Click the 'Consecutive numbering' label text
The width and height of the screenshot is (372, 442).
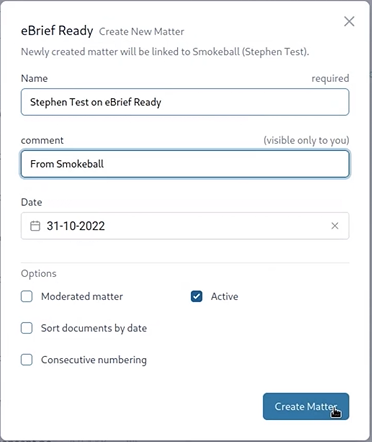pyautogui.click(x=94, y=360)
